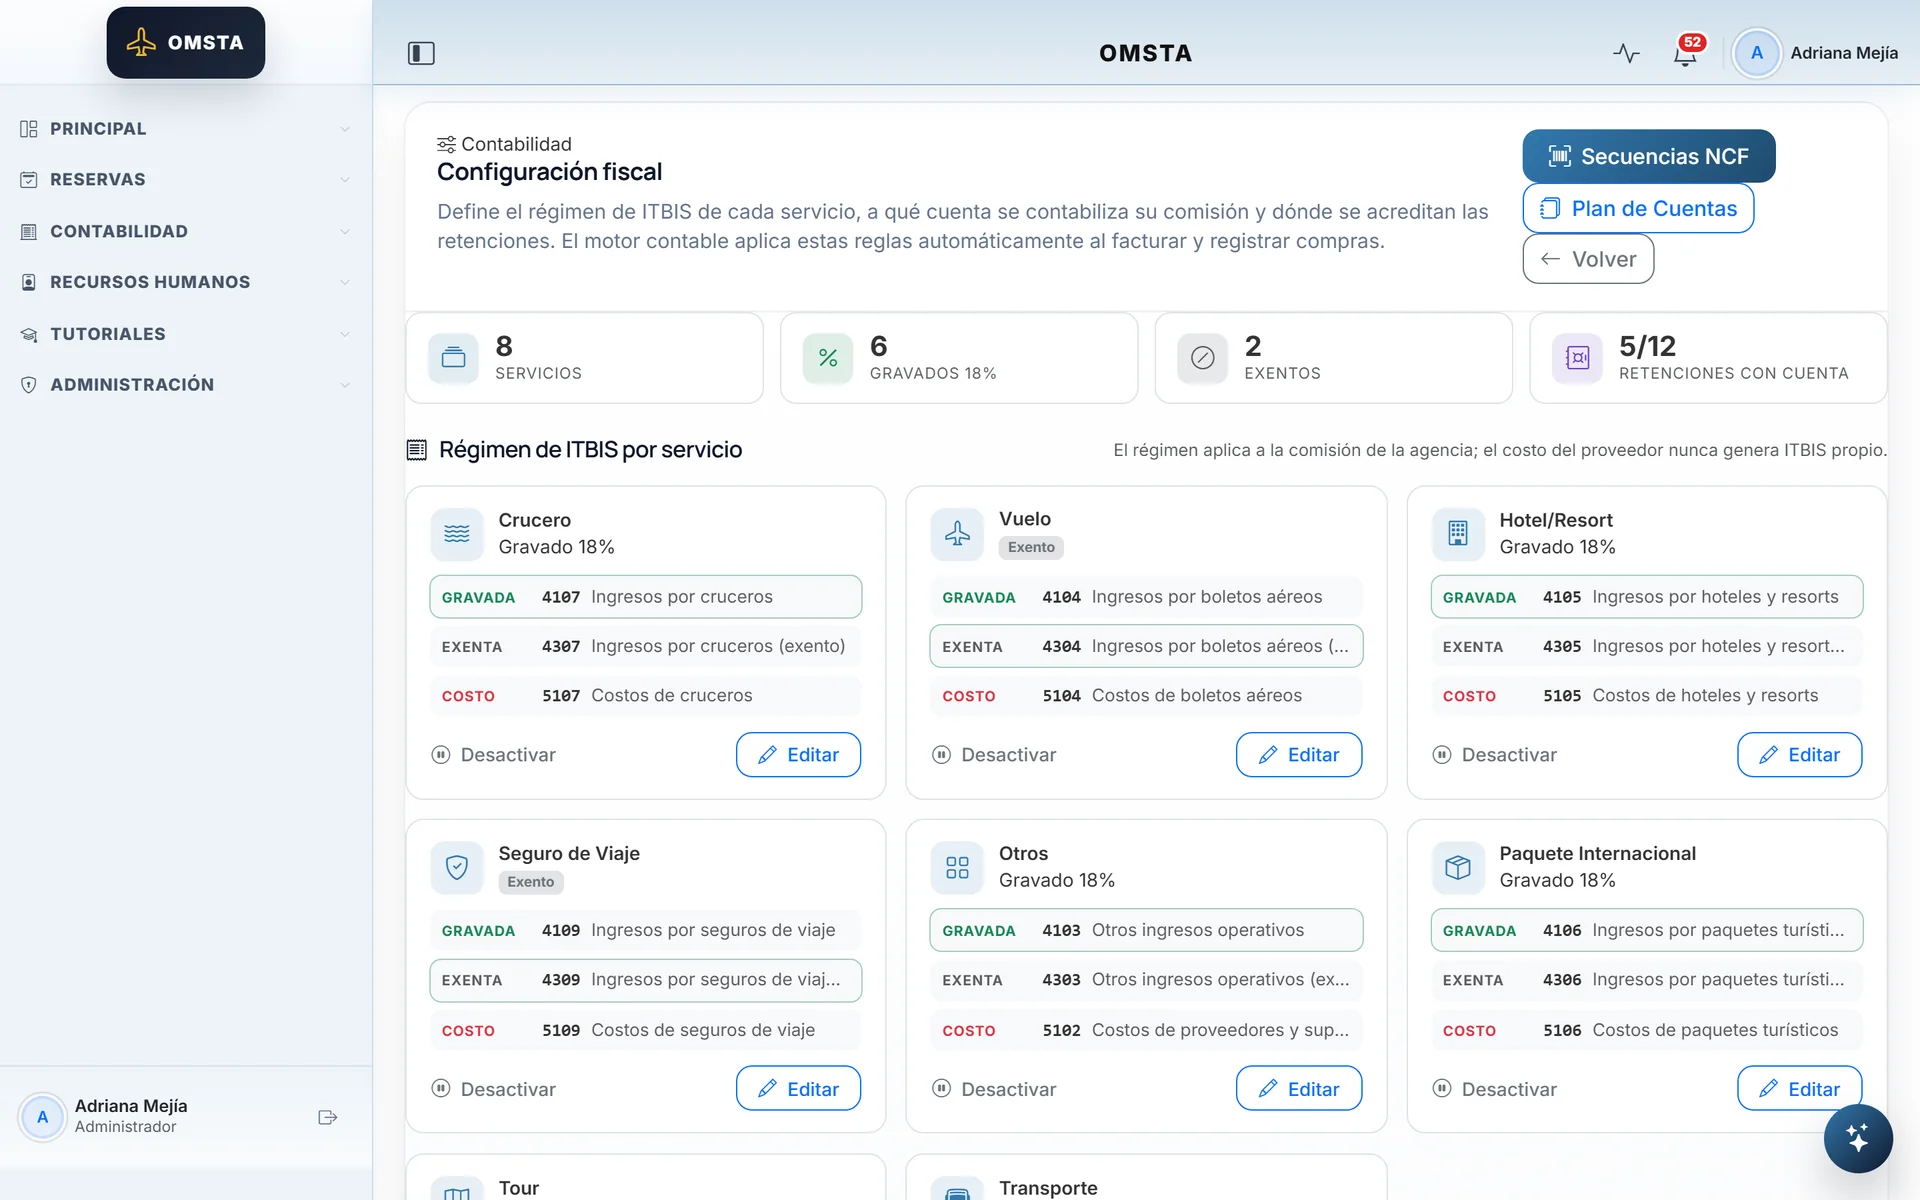Click the Retenciones con cuenta icon
This screenshot has height=1200, width=1920.
1577,358
